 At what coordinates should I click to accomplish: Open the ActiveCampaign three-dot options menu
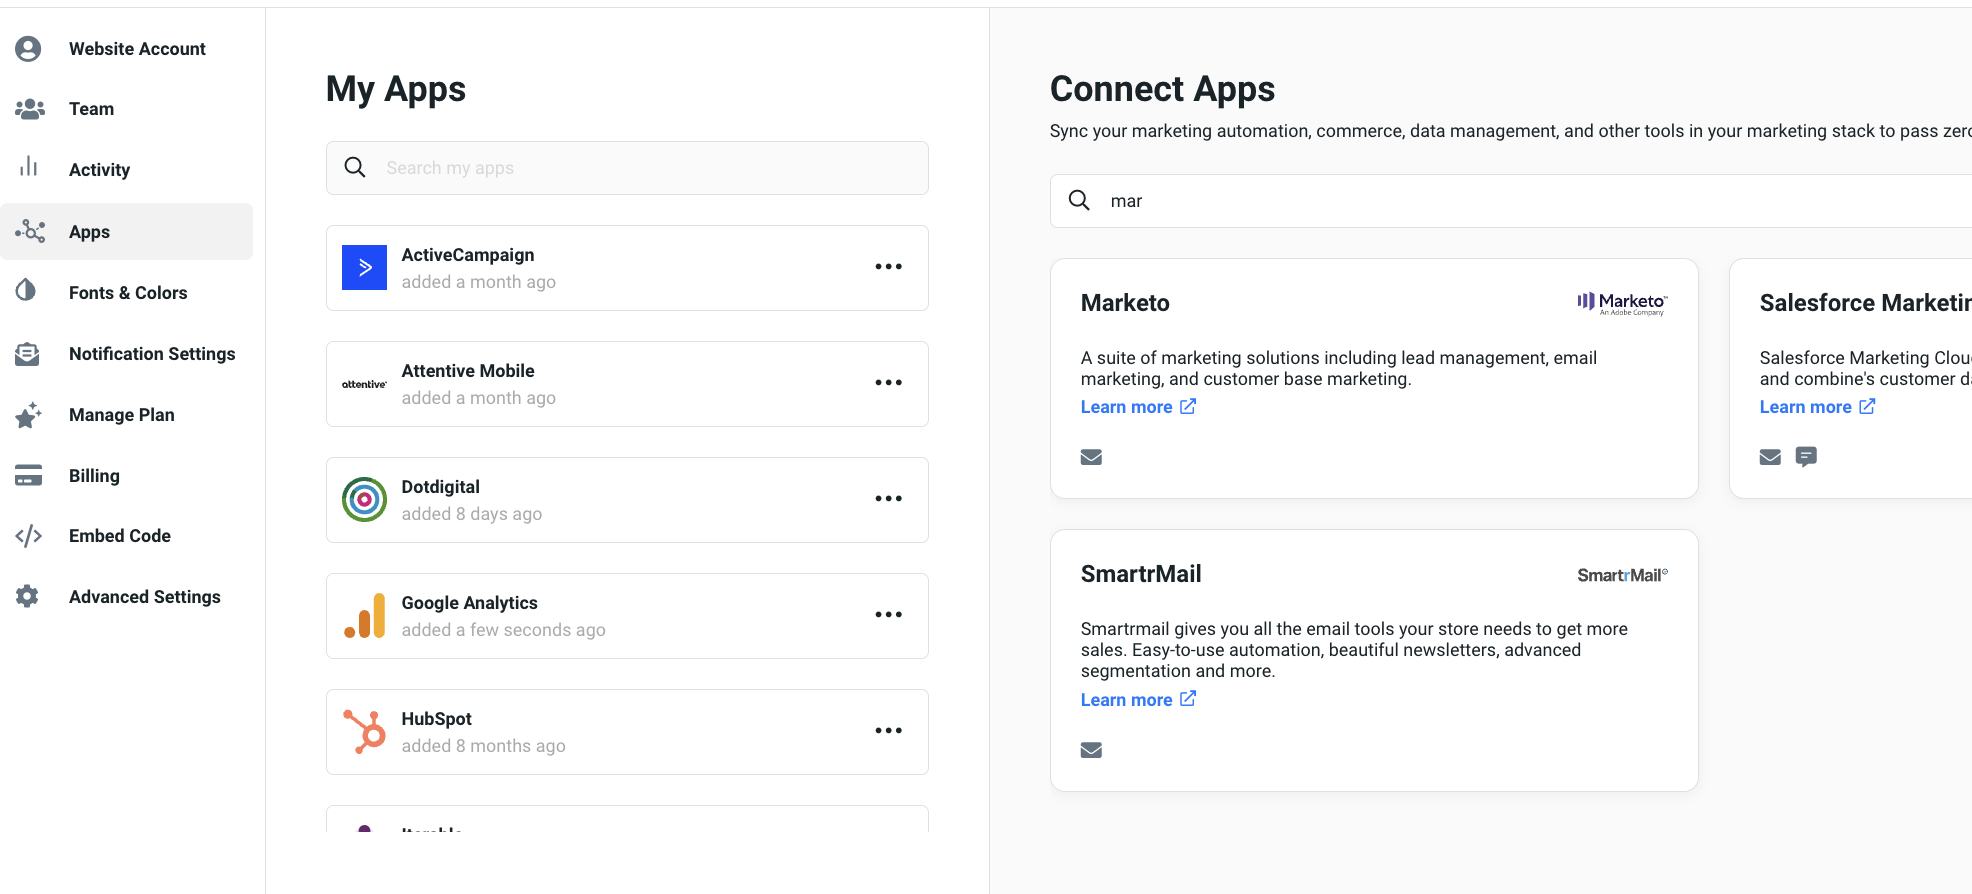(888, 267)
